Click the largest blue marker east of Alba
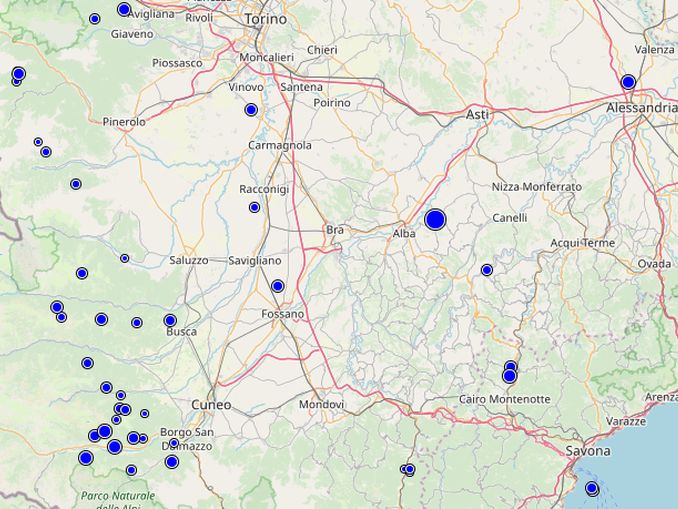 tap(435, 220)
